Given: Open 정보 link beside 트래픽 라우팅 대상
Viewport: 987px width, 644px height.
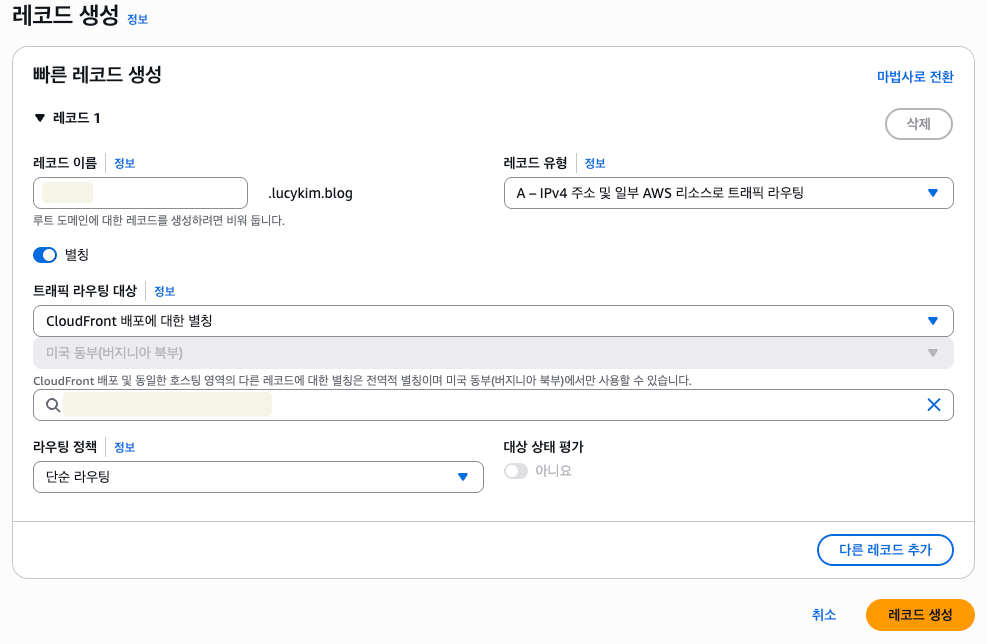Looking at the screenshot, I should click(x=164, y=291).
